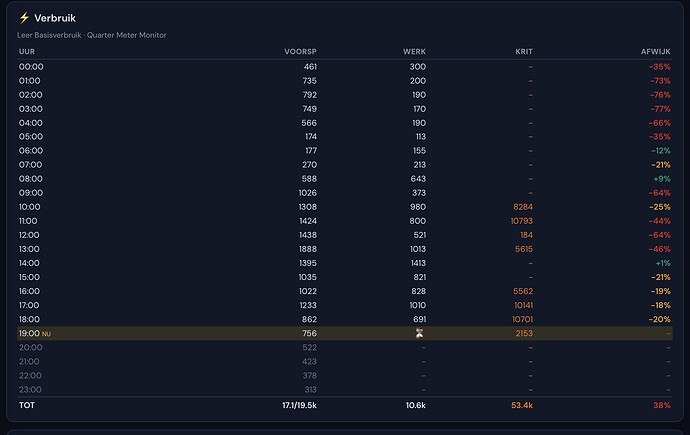Click the 8284 critical value at 10:00
The image size is (690, 435).
tap(523, 207)
